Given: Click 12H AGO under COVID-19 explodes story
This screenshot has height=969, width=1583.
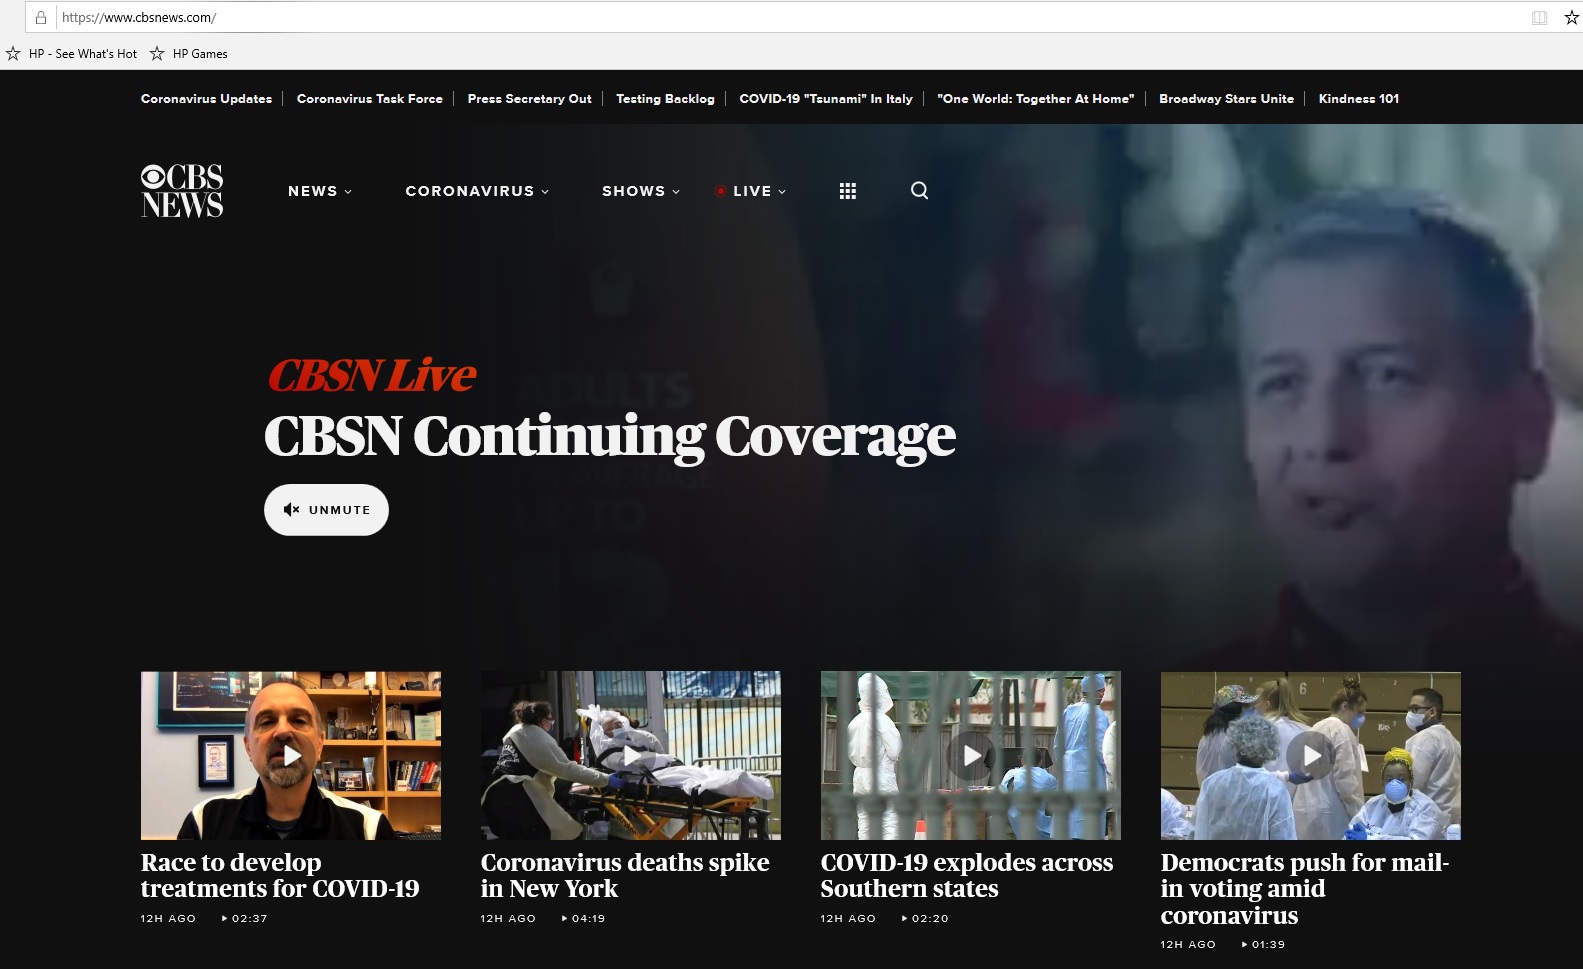Looking at the screenshot, I should click(848, 918).
